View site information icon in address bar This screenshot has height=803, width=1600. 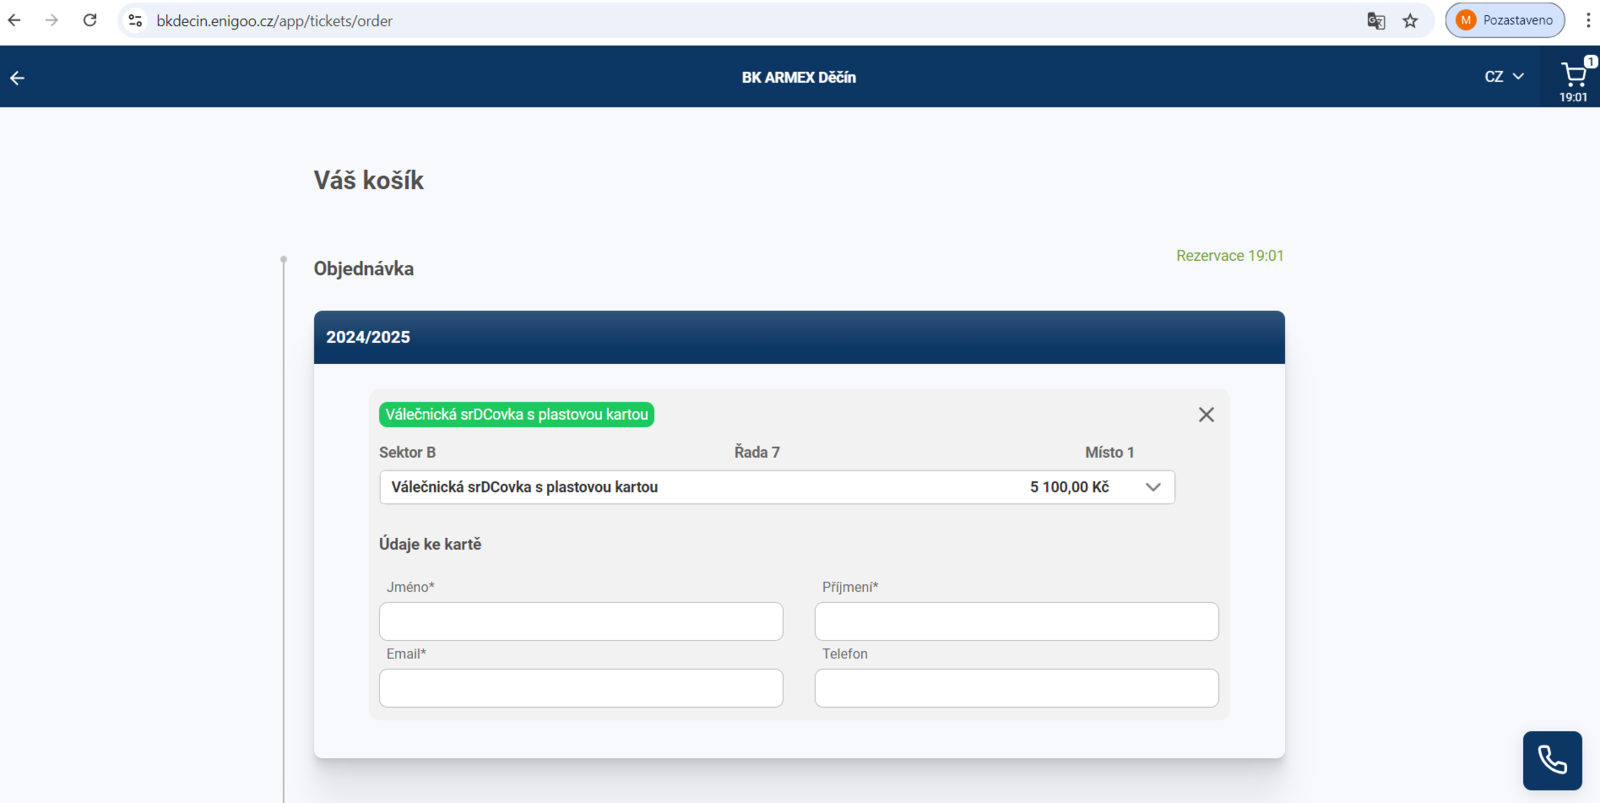click(136, 20)
